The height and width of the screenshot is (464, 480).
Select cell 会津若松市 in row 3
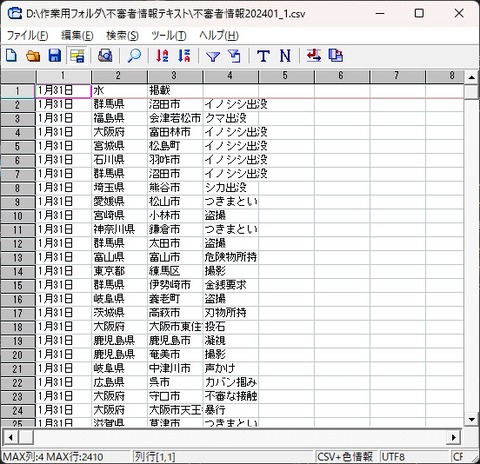click(x=175, y=118)
